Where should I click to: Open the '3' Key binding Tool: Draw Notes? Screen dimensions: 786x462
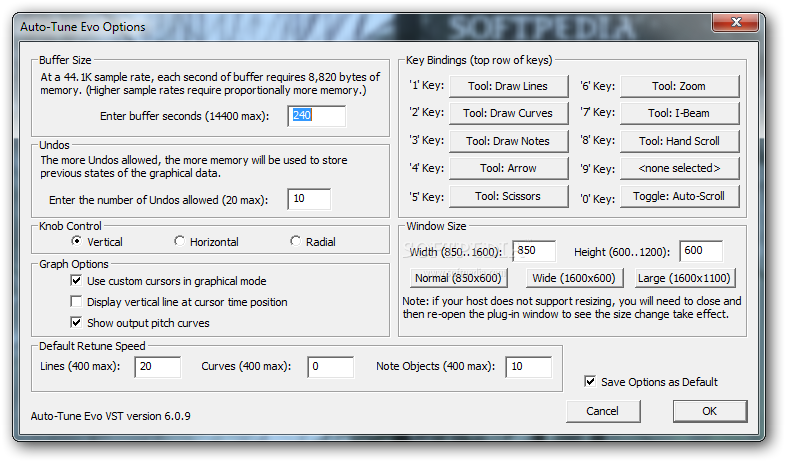tap(508, 141)
